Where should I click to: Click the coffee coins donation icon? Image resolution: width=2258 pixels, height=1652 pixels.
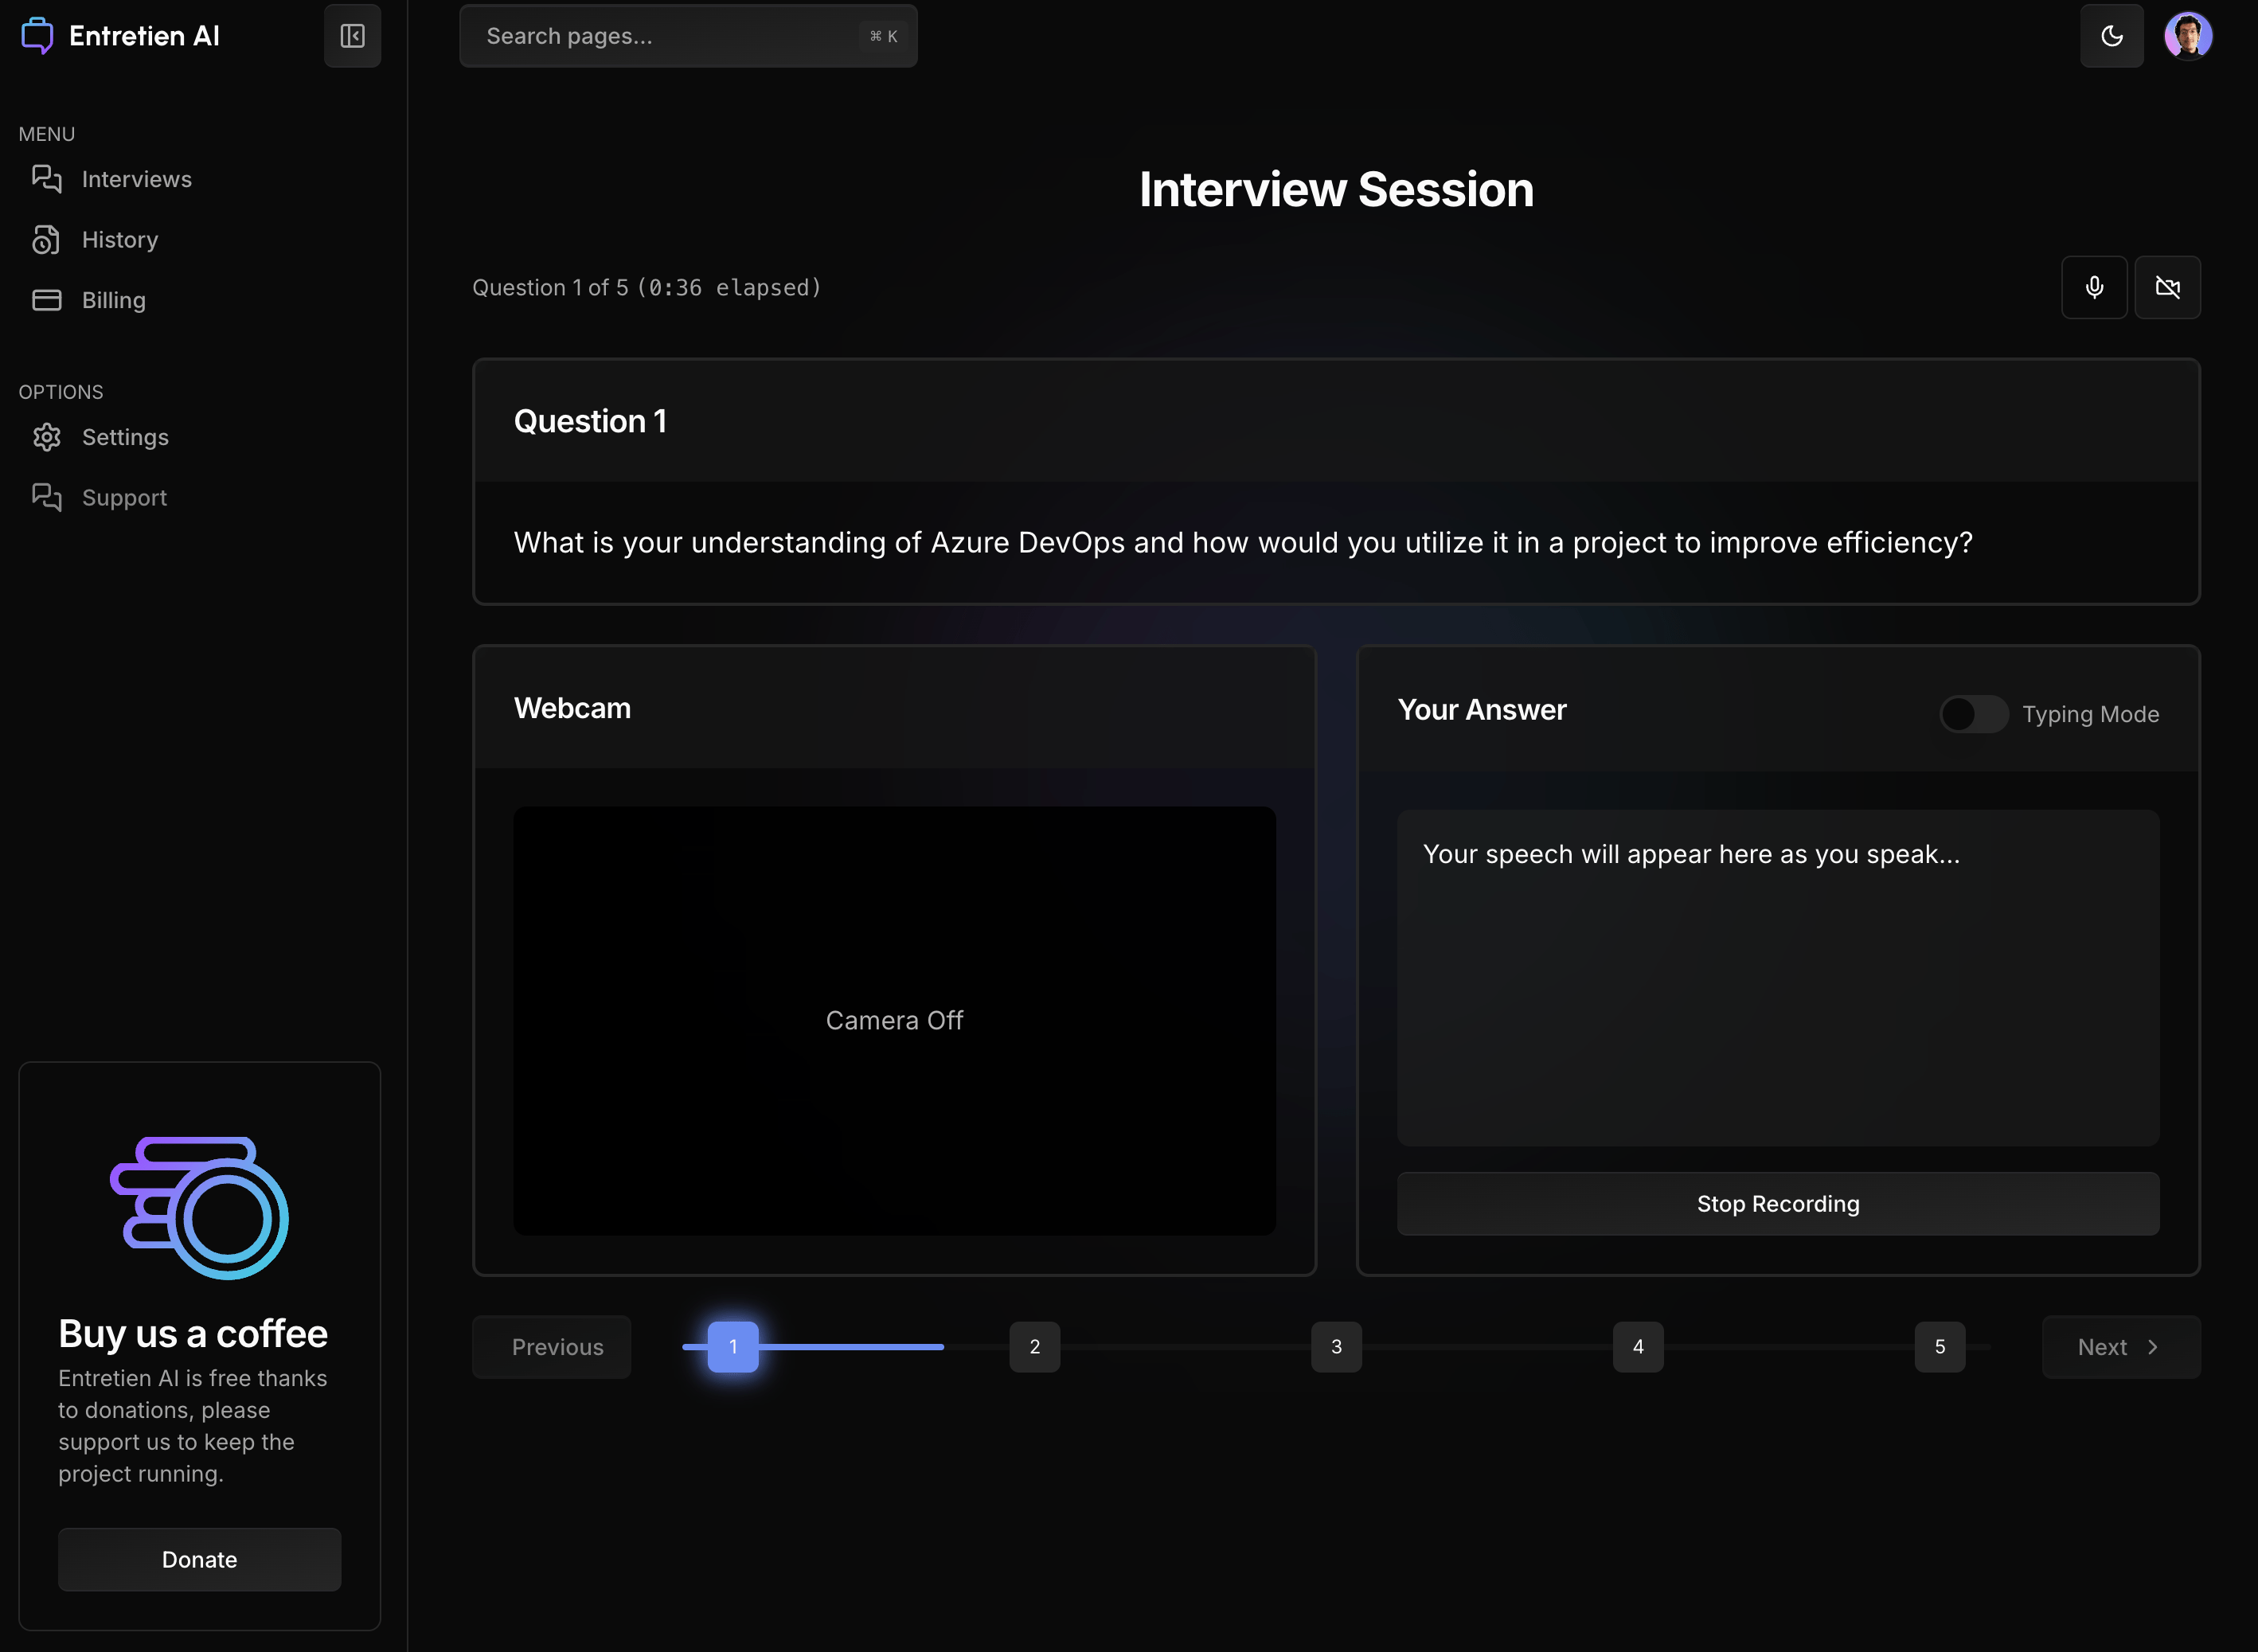[199, 1208]
